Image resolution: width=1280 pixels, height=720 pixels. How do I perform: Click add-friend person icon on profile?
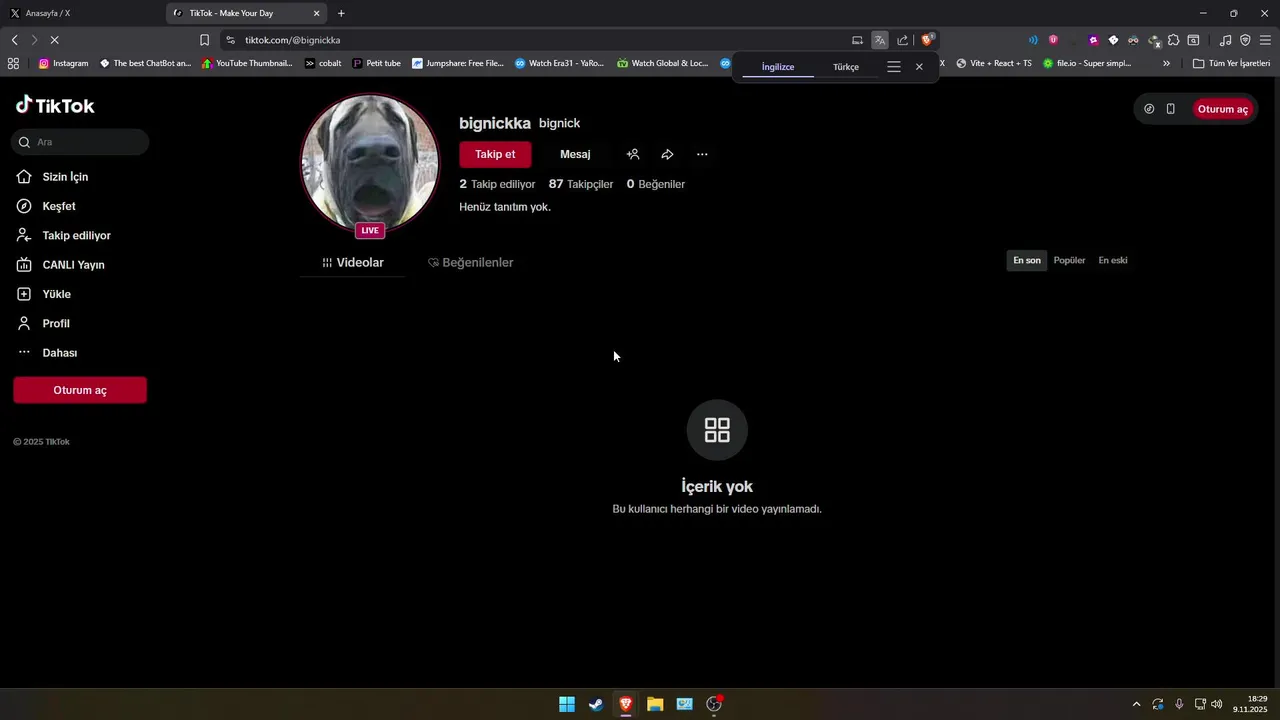633,154
